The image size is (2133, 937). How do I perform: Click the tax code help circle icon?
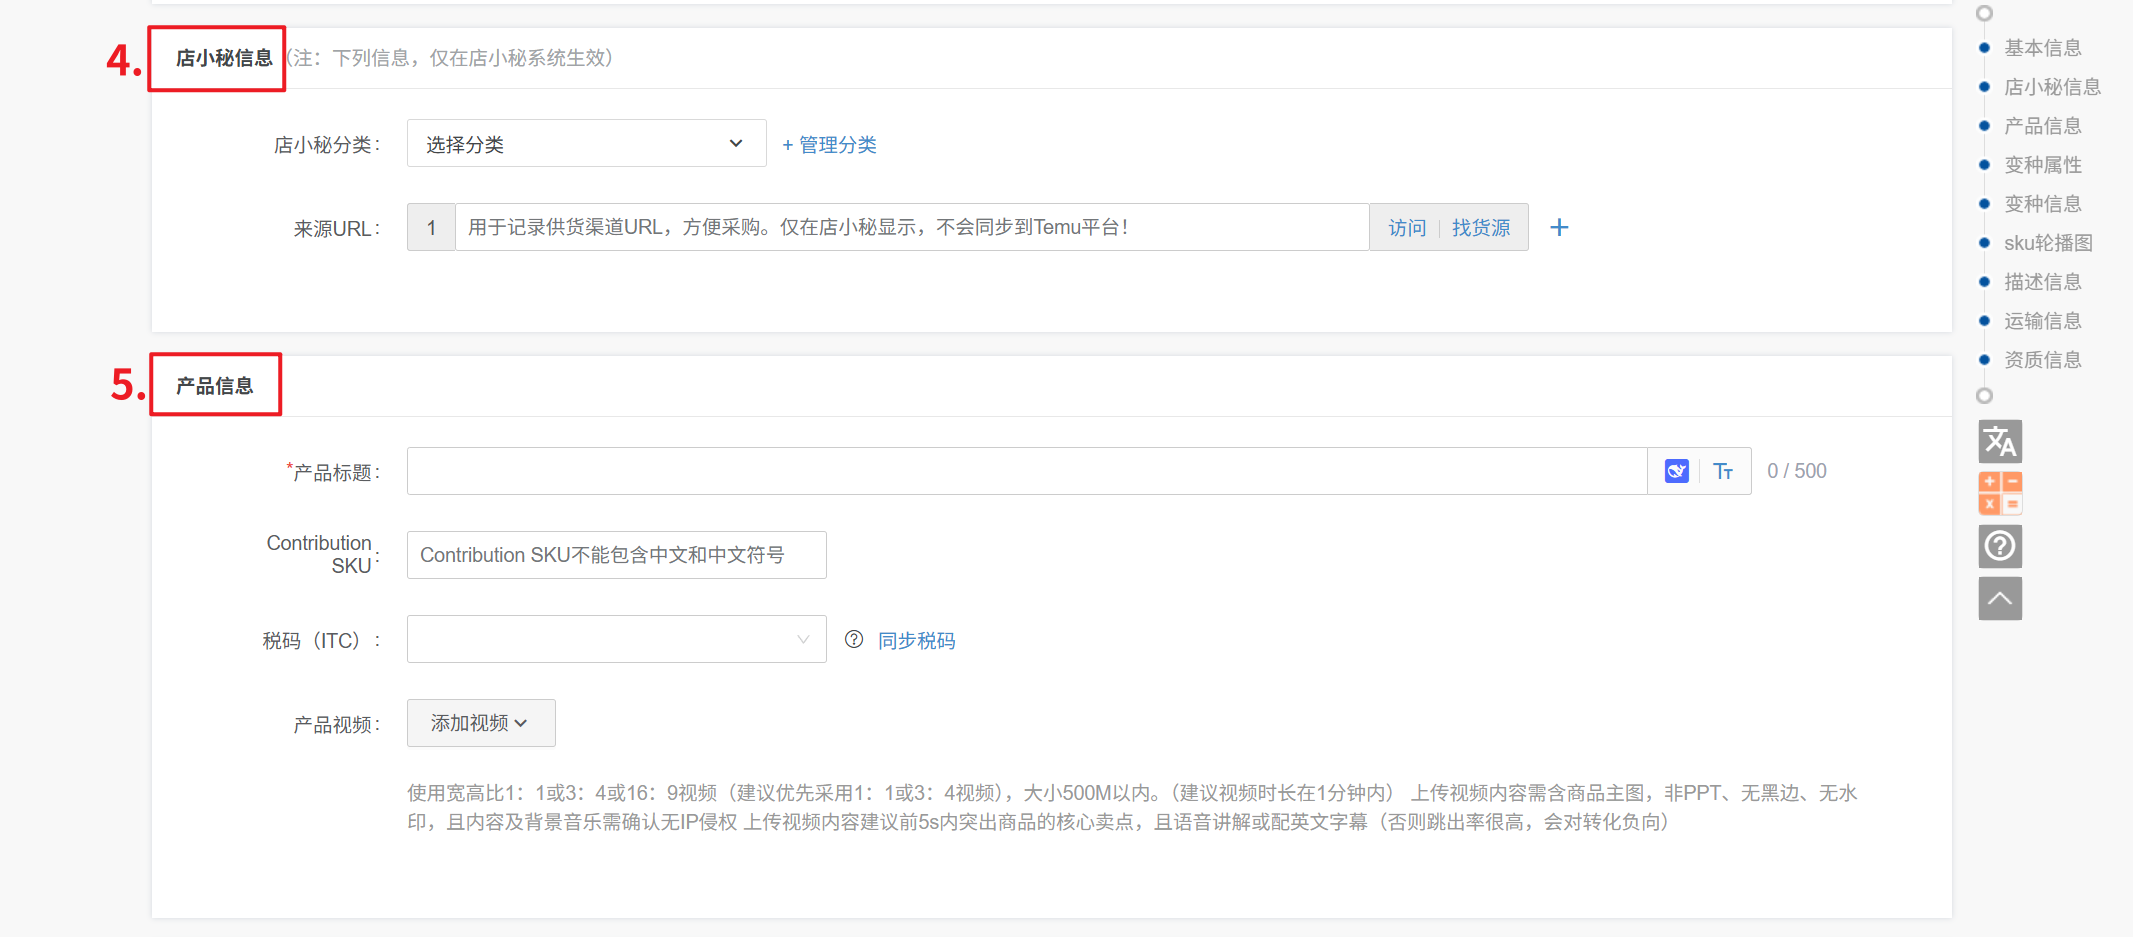point(854,640)
